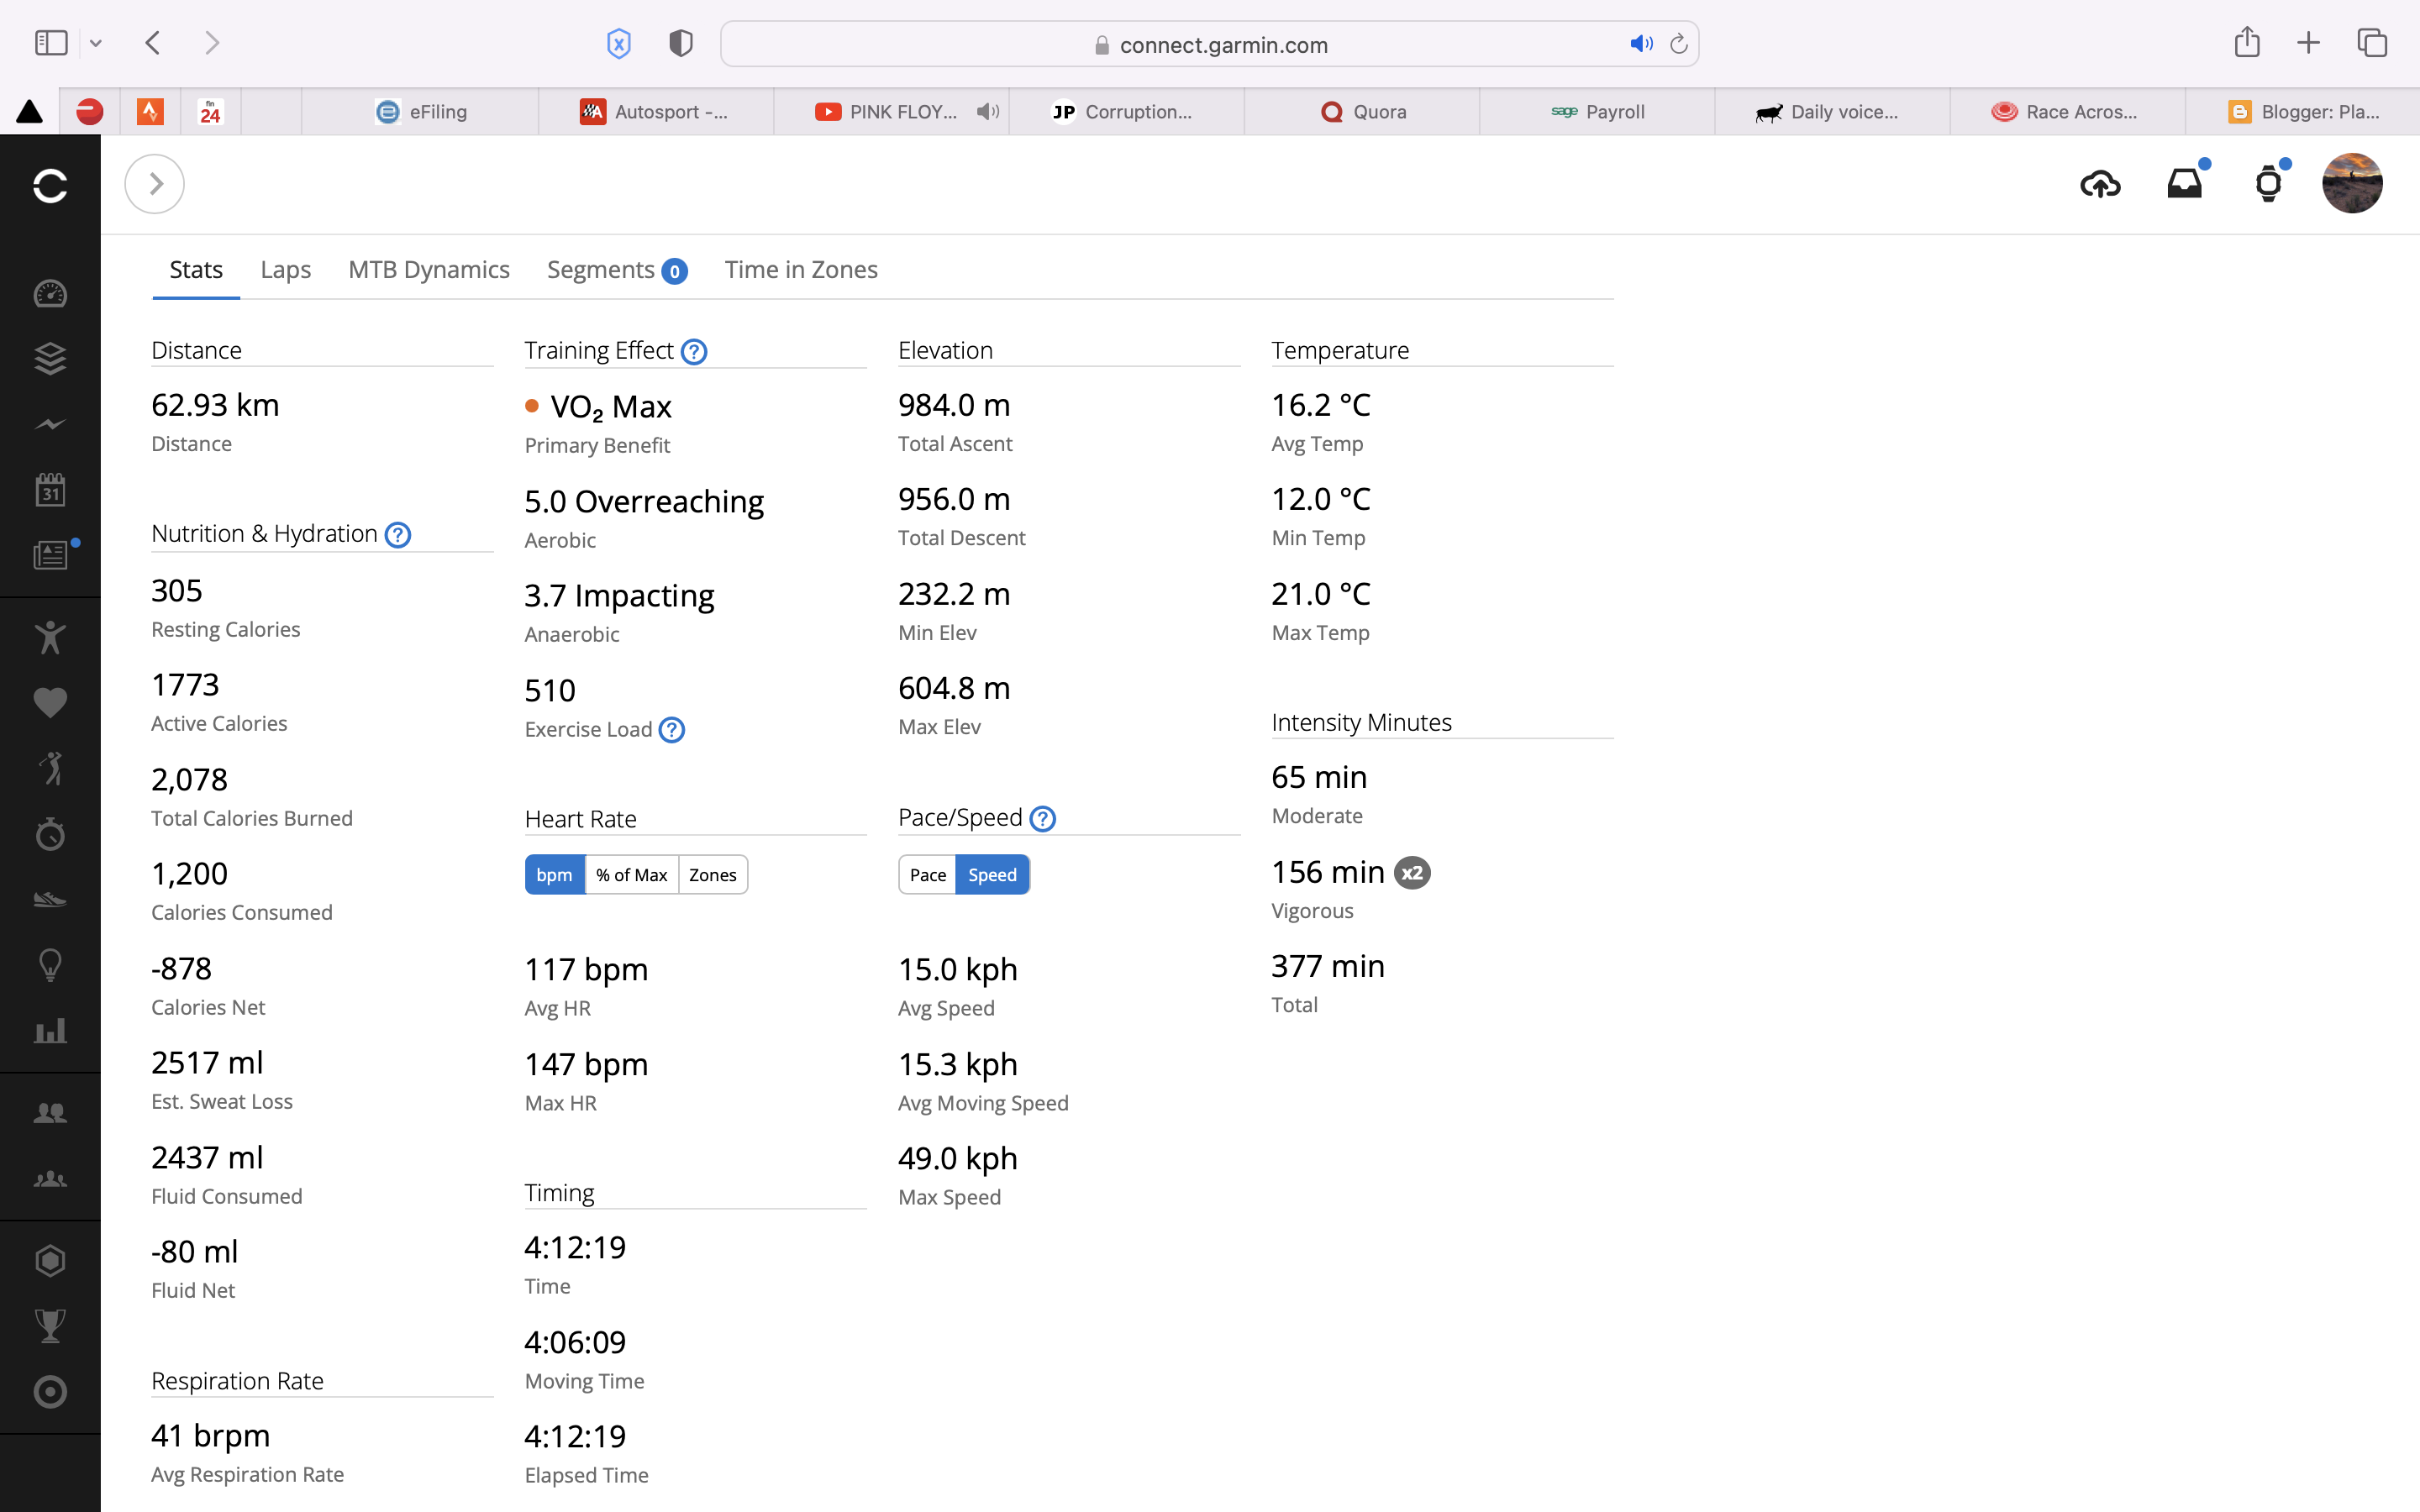Open the bar chart reports icon

pyautogui.click(x=50, y=1031)
